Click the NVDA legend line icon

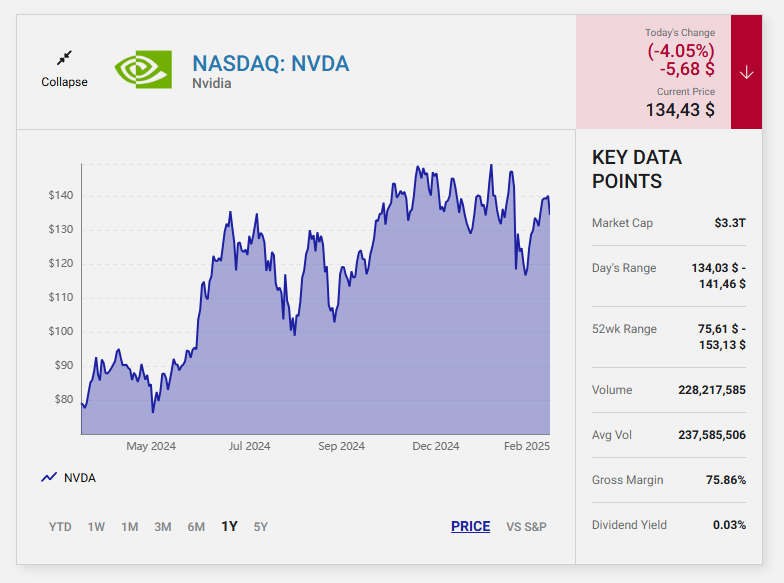(49, 478)
